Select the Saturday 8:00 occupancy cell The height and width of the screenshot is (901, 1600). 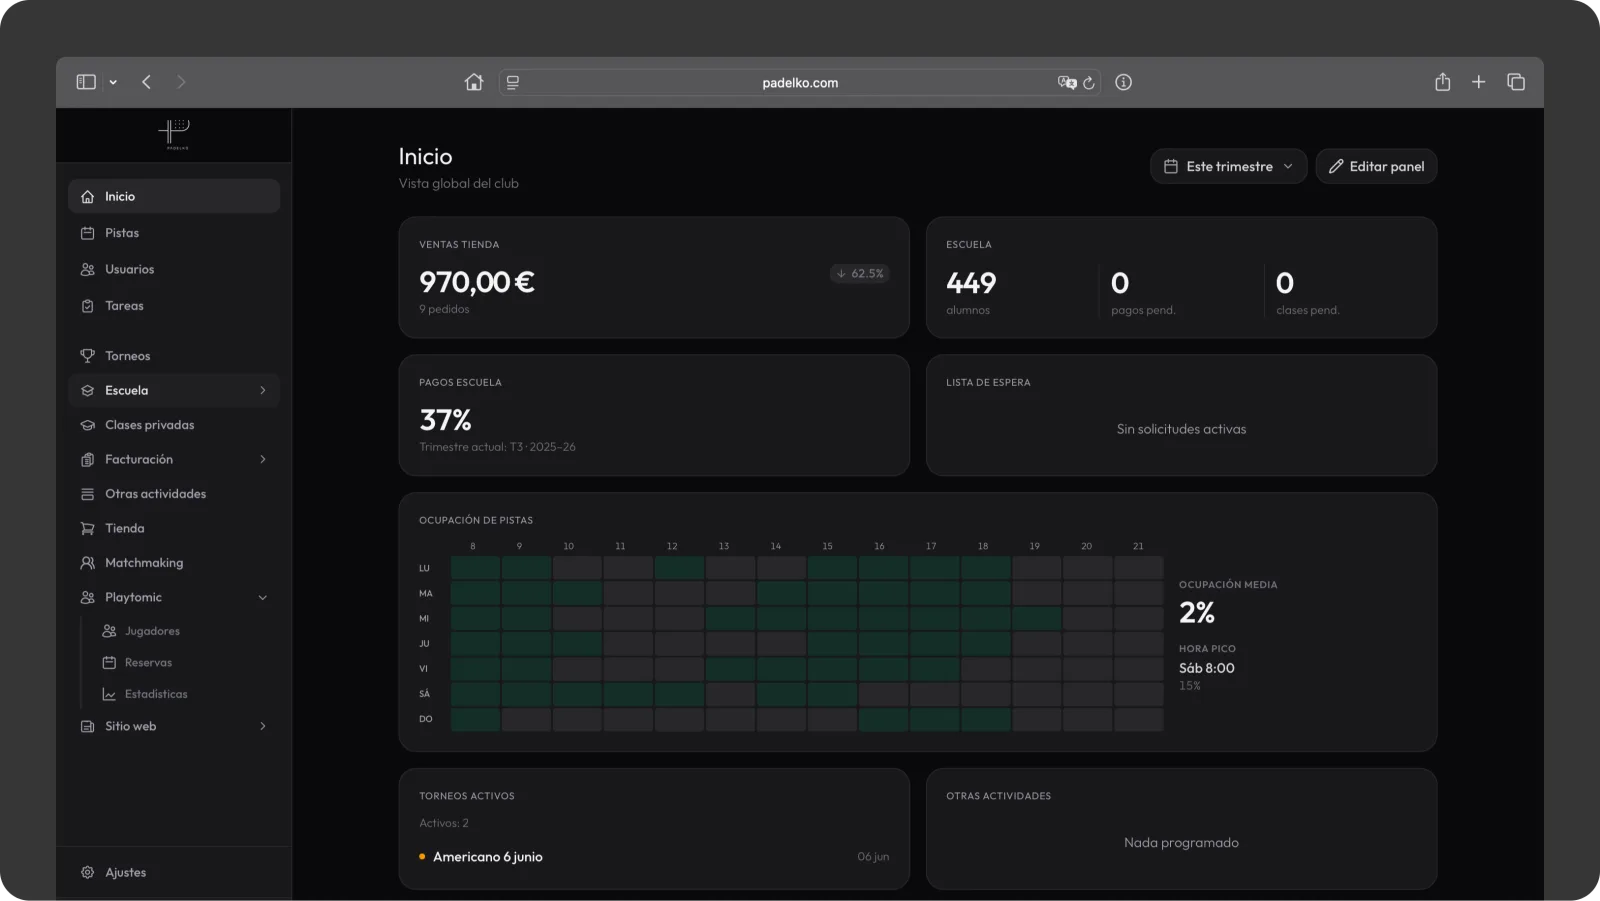(475, 694)
